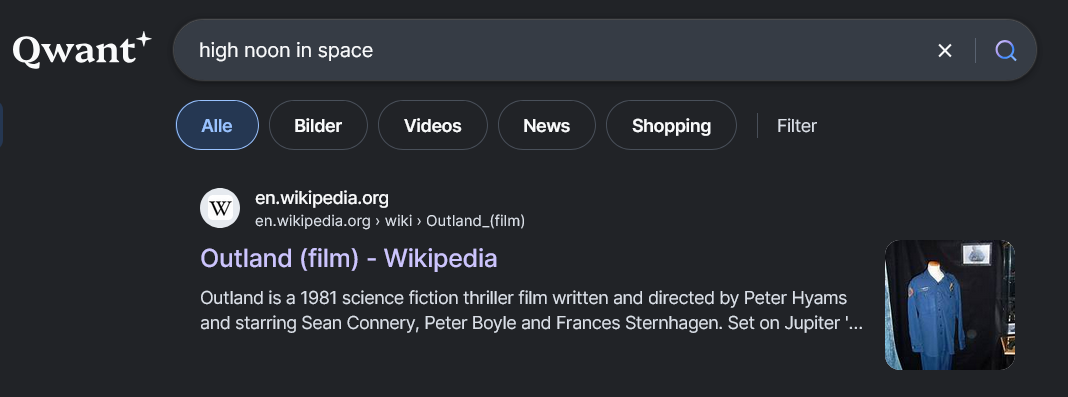Viewport: 1068px width, 397px height.
Task: Click the Wikipedia W favicon
Action: (x=220, y=208)
